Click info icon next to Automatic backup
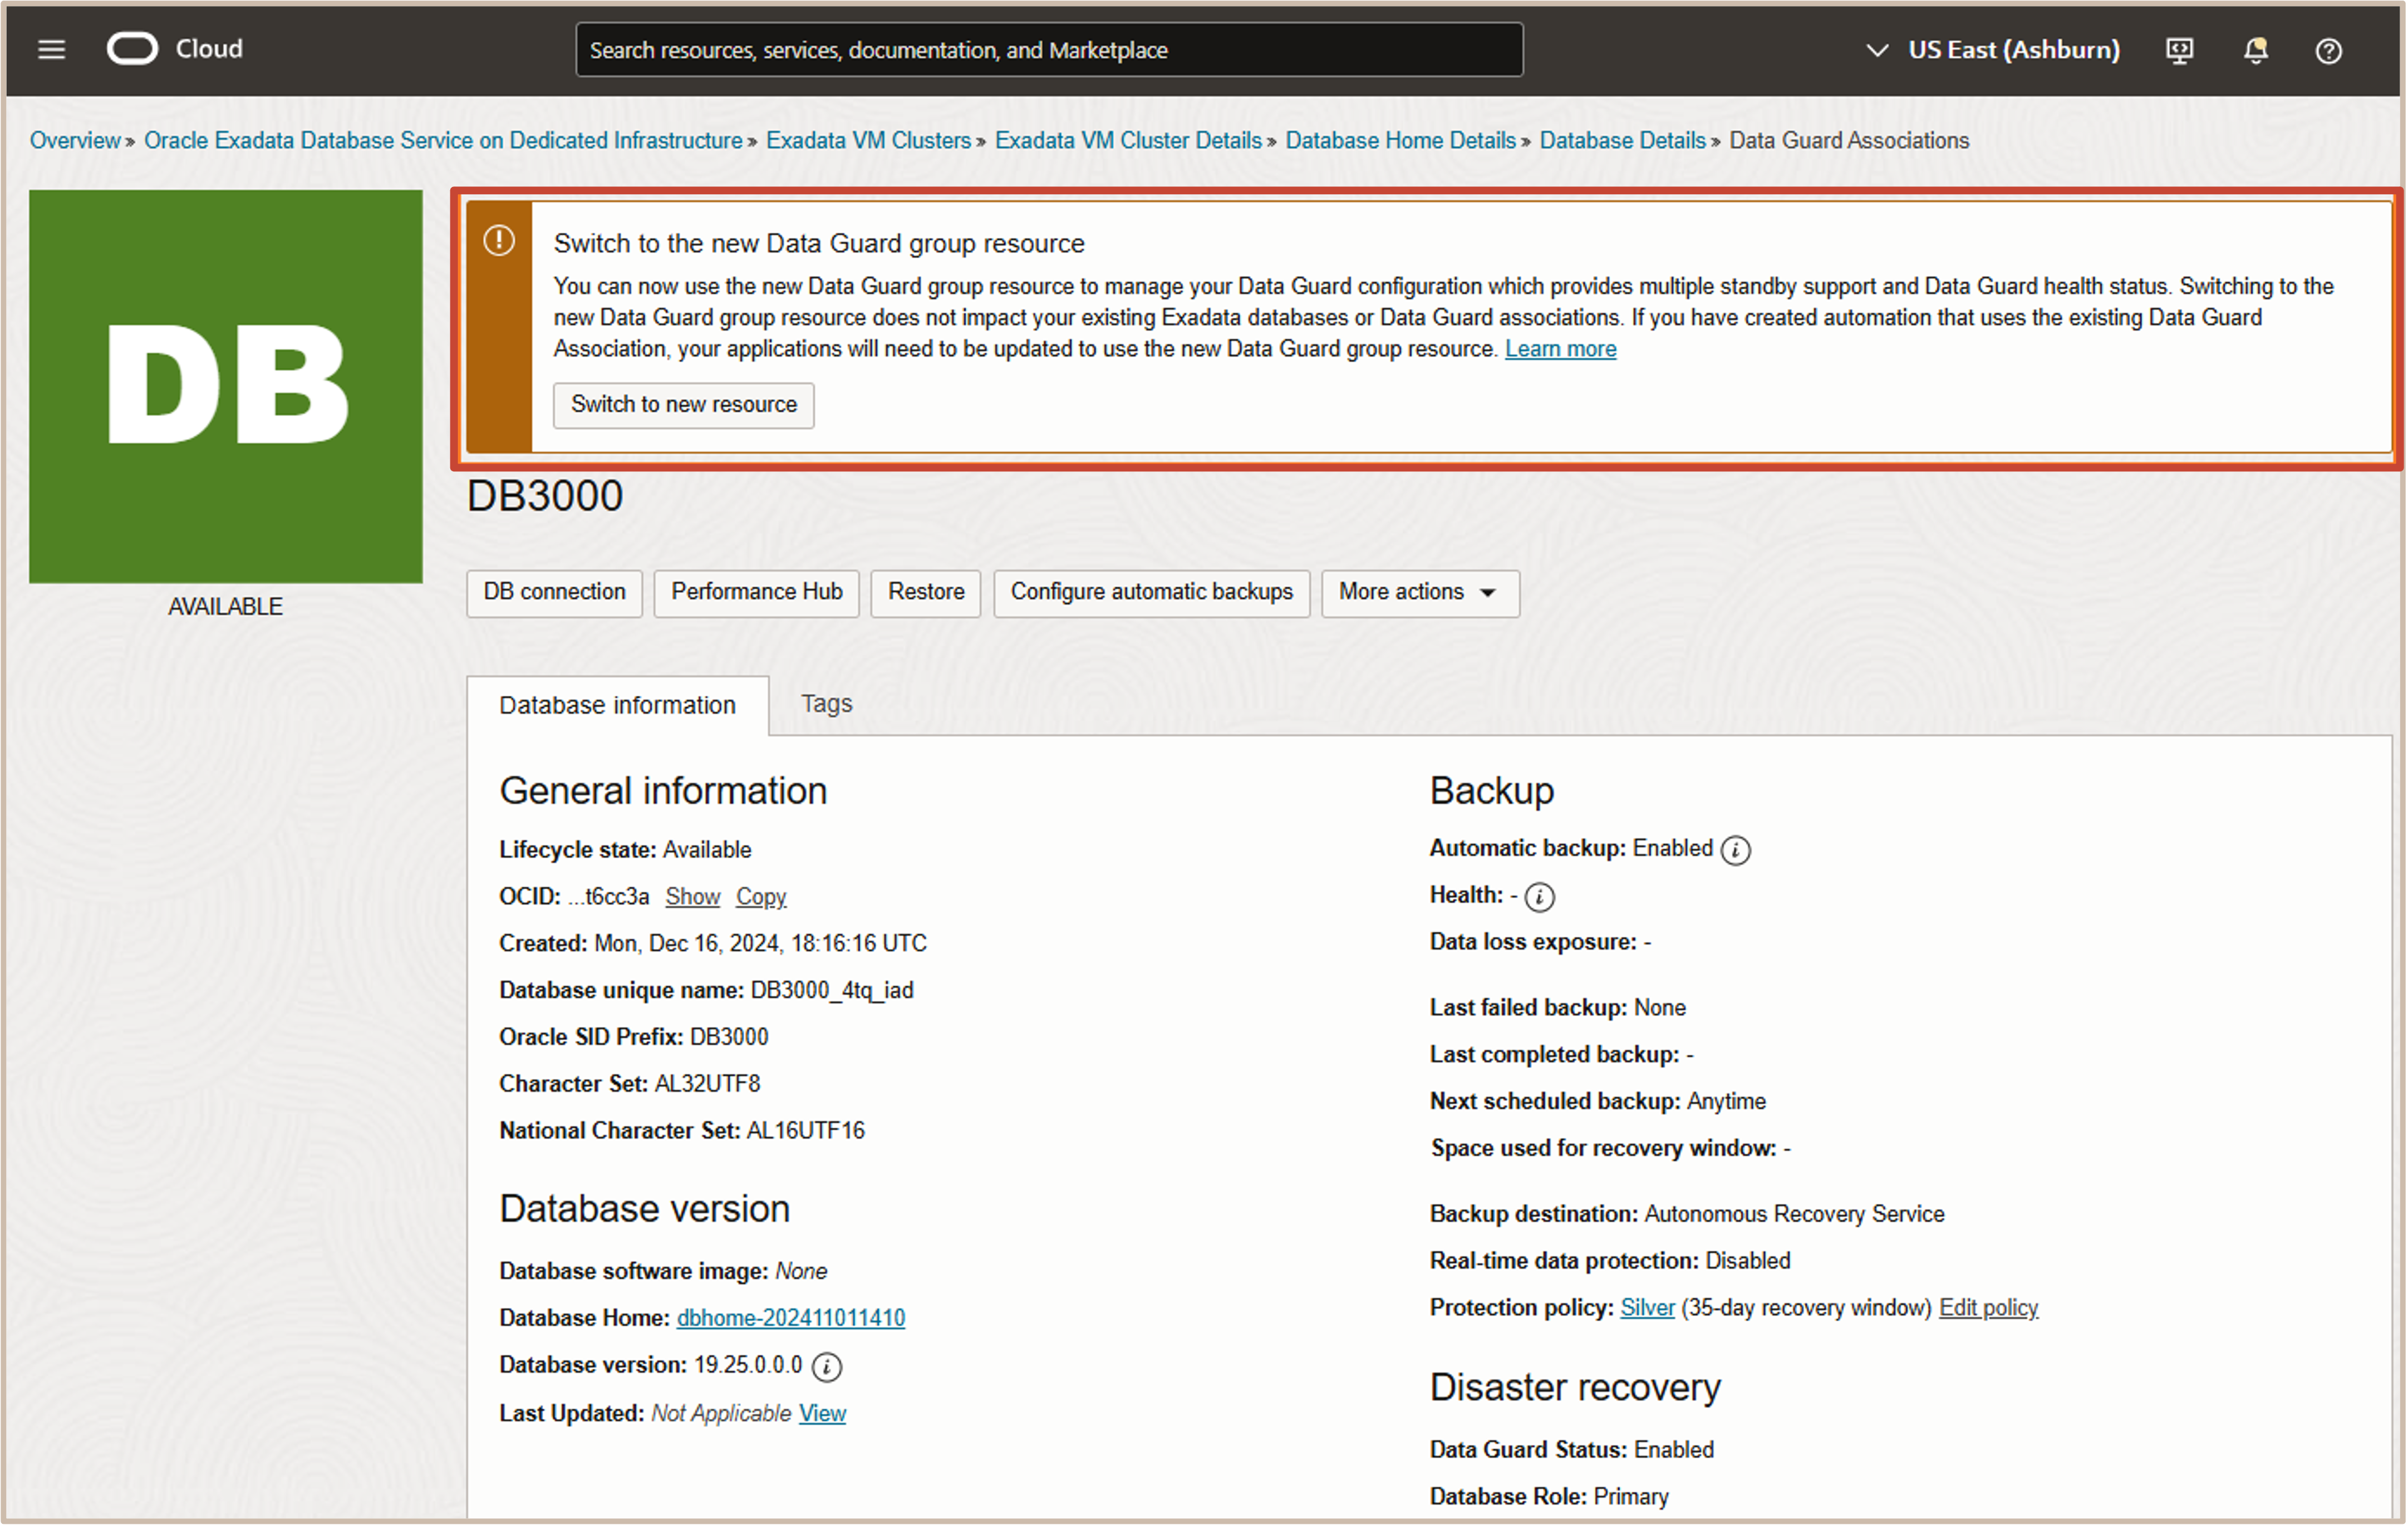 pyautogui.click(x=1735, y=850)
